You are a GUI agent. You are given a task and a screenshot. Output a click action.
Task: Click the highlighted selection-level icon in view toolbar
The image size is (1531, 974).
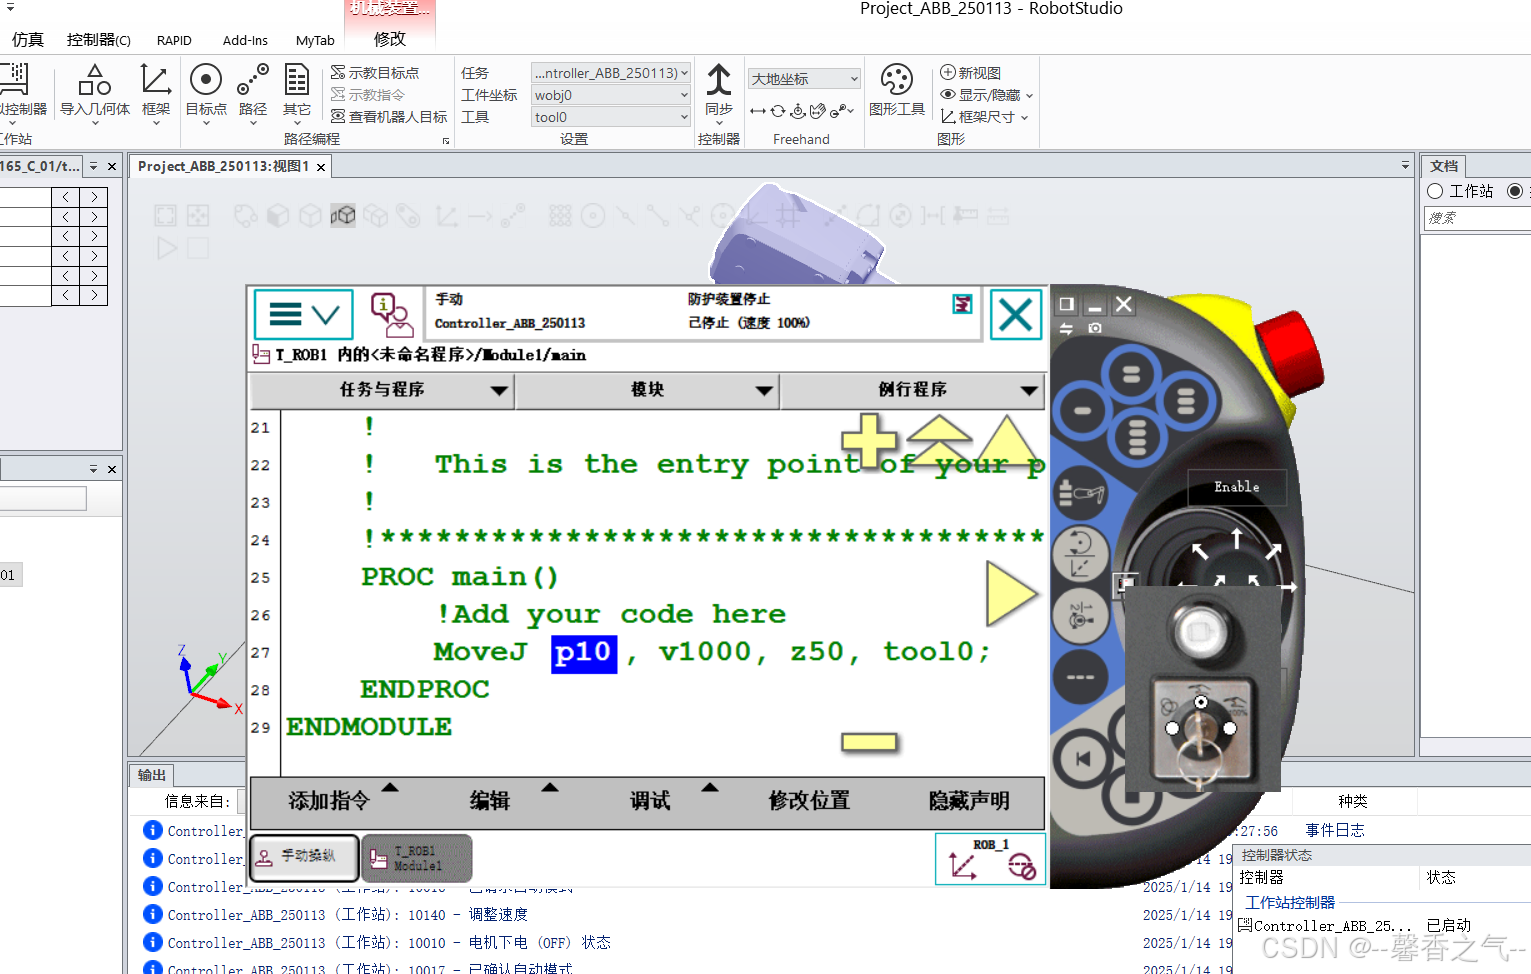point(343,216)
